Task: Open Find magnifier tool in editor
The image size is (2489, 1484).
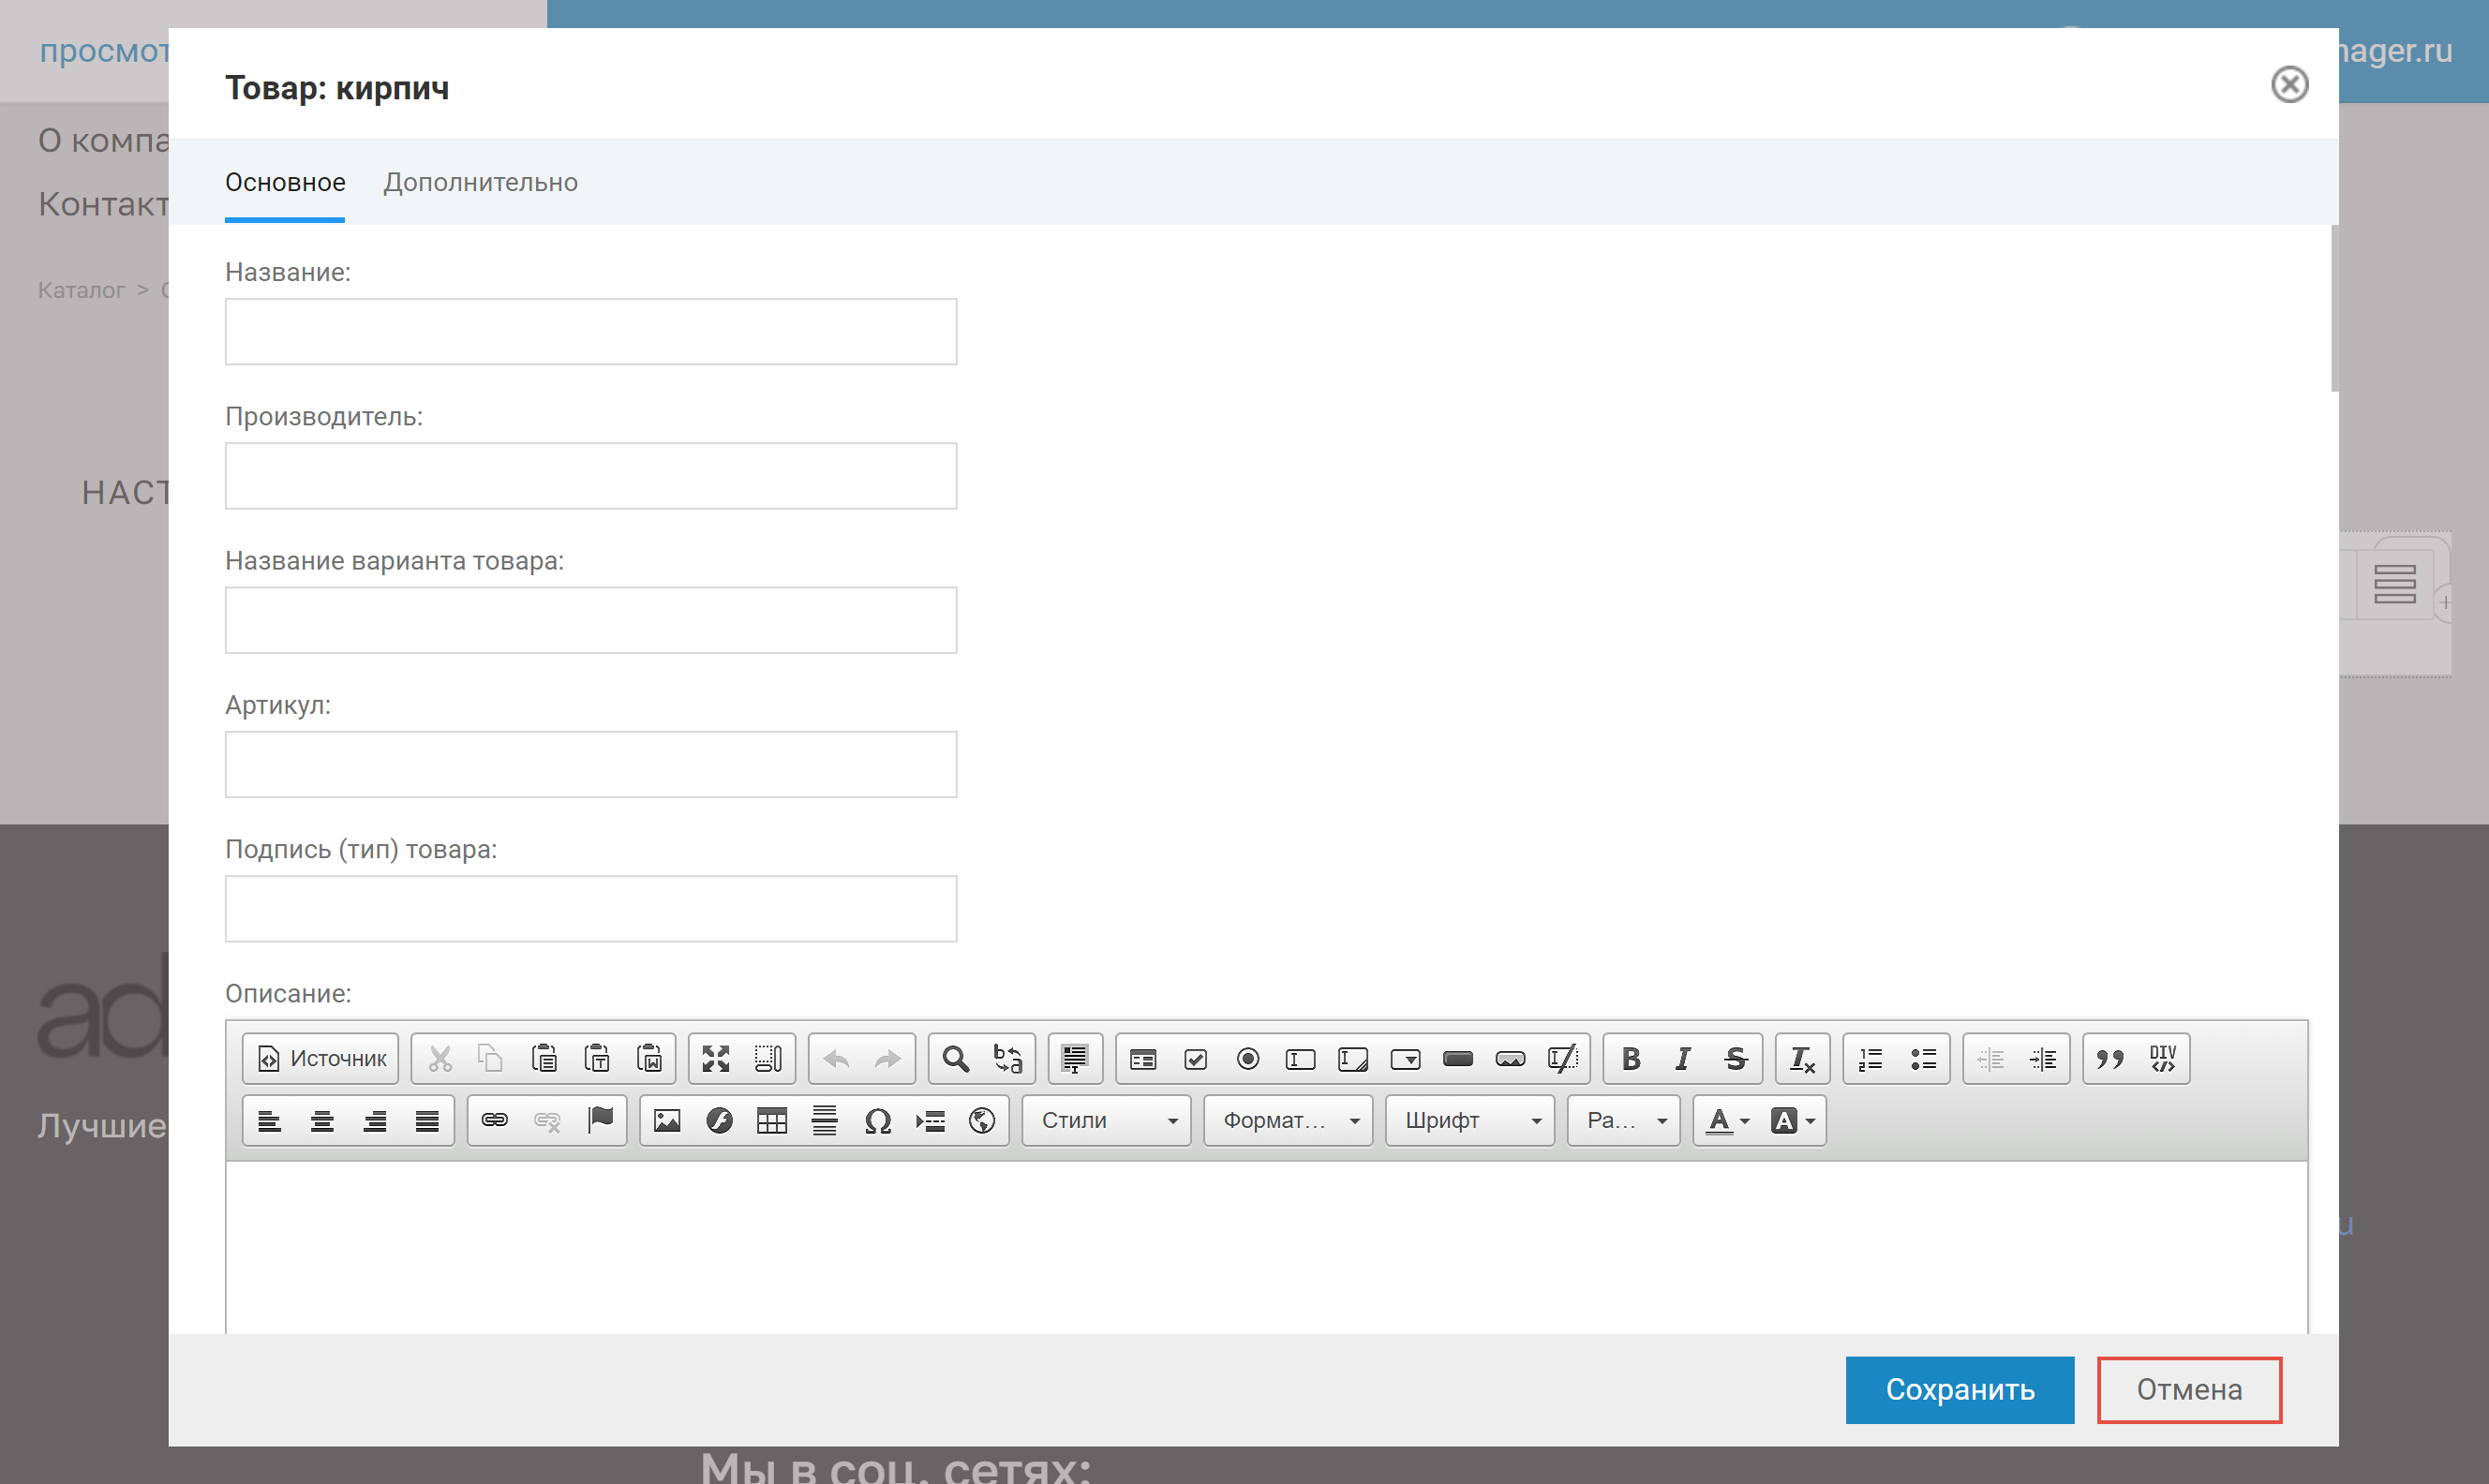Action: (x=955, y=1058)
